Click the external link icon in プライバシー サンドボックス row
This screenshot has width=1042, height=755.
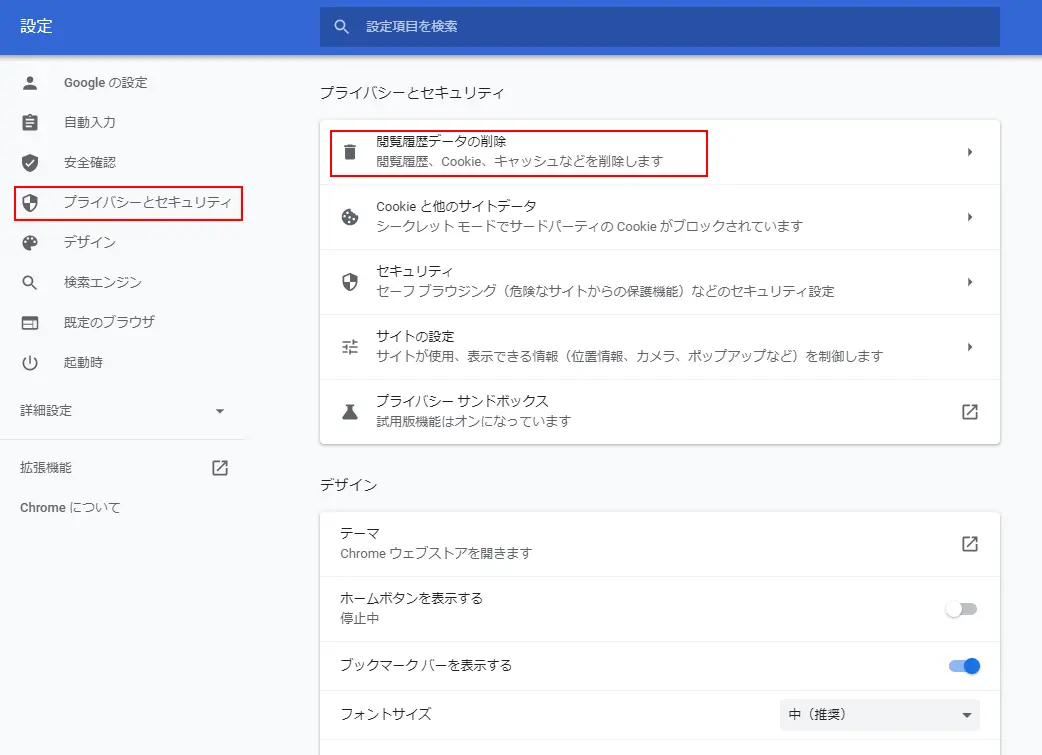pos(970,412)
